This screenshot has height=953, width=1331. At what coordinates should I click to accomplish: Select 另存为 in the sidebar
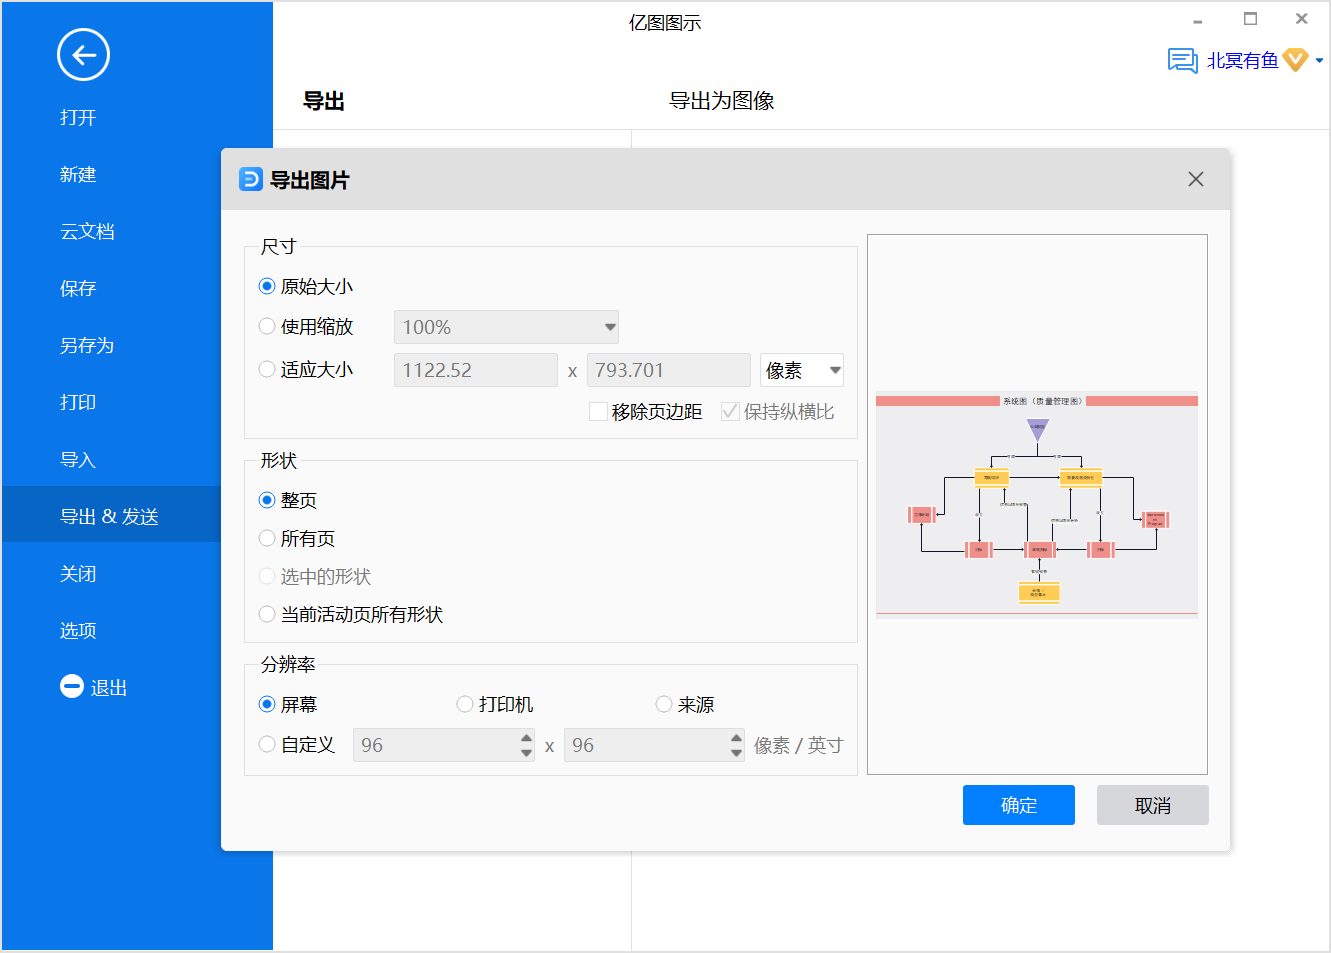click(87, 346)
